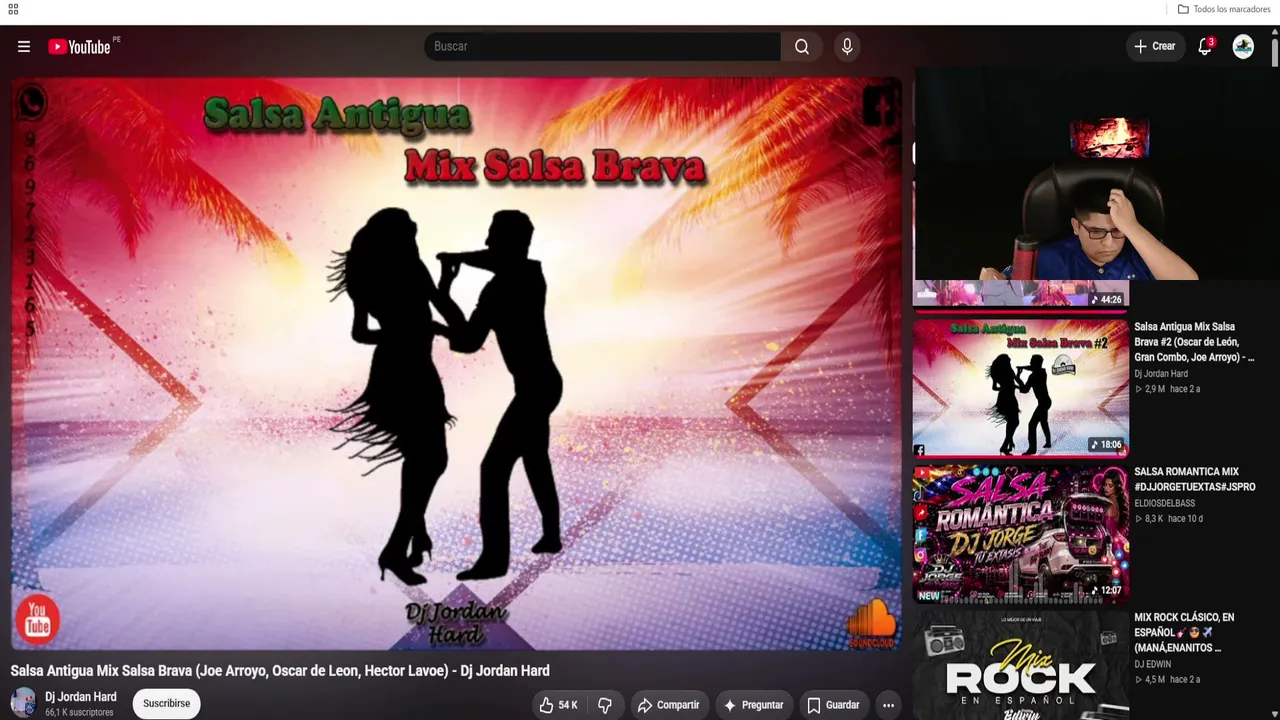Open the browser apps grid icon
Screen dimensions: 1280x720
(x=13, y=9)
